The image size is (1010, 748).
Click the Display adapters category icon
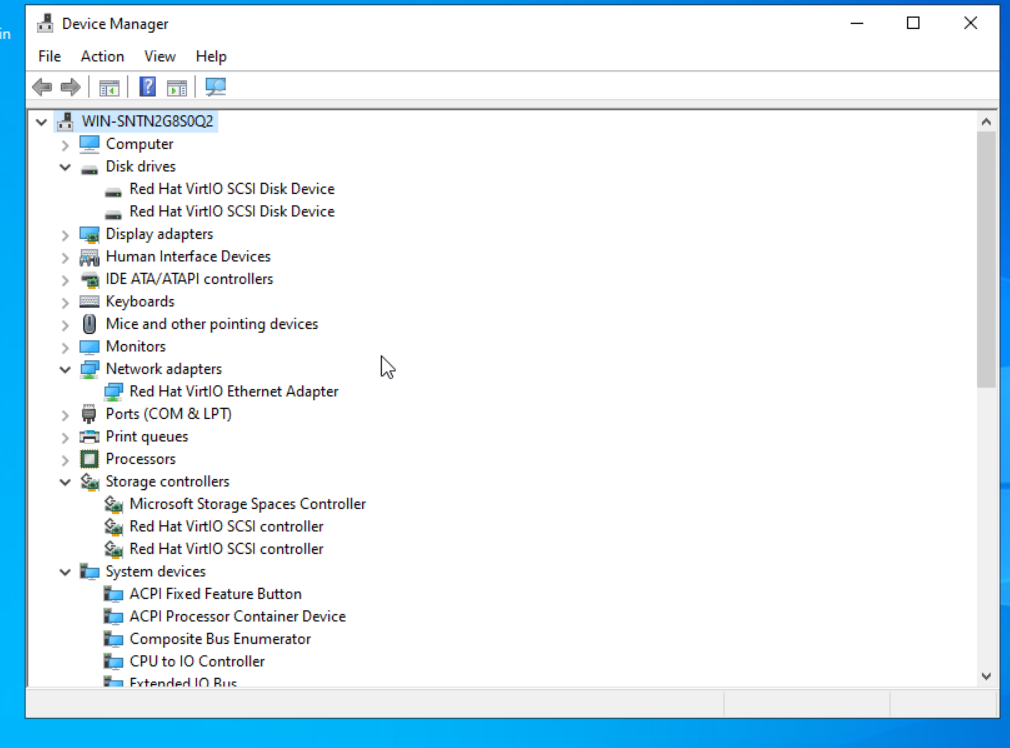click(89, 234)
